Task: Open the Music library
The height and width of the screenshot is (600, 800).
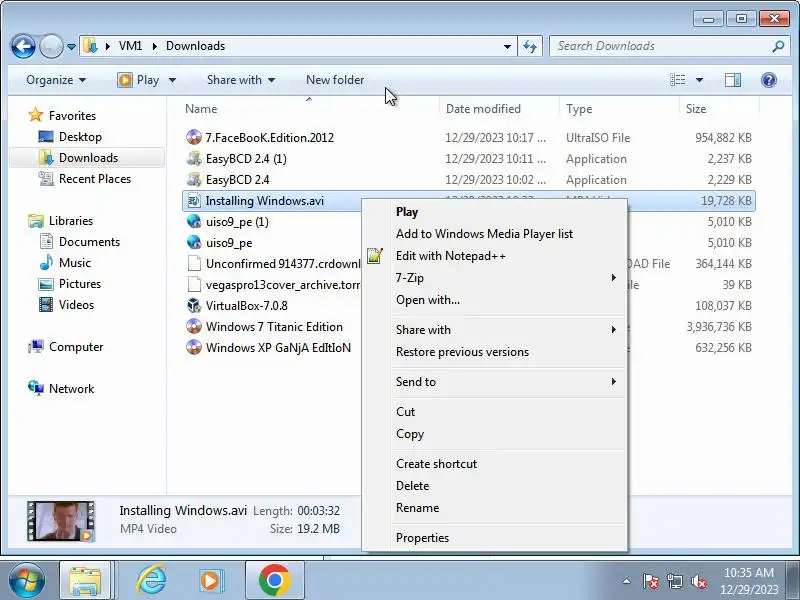Action: click(x=74, y=263)
